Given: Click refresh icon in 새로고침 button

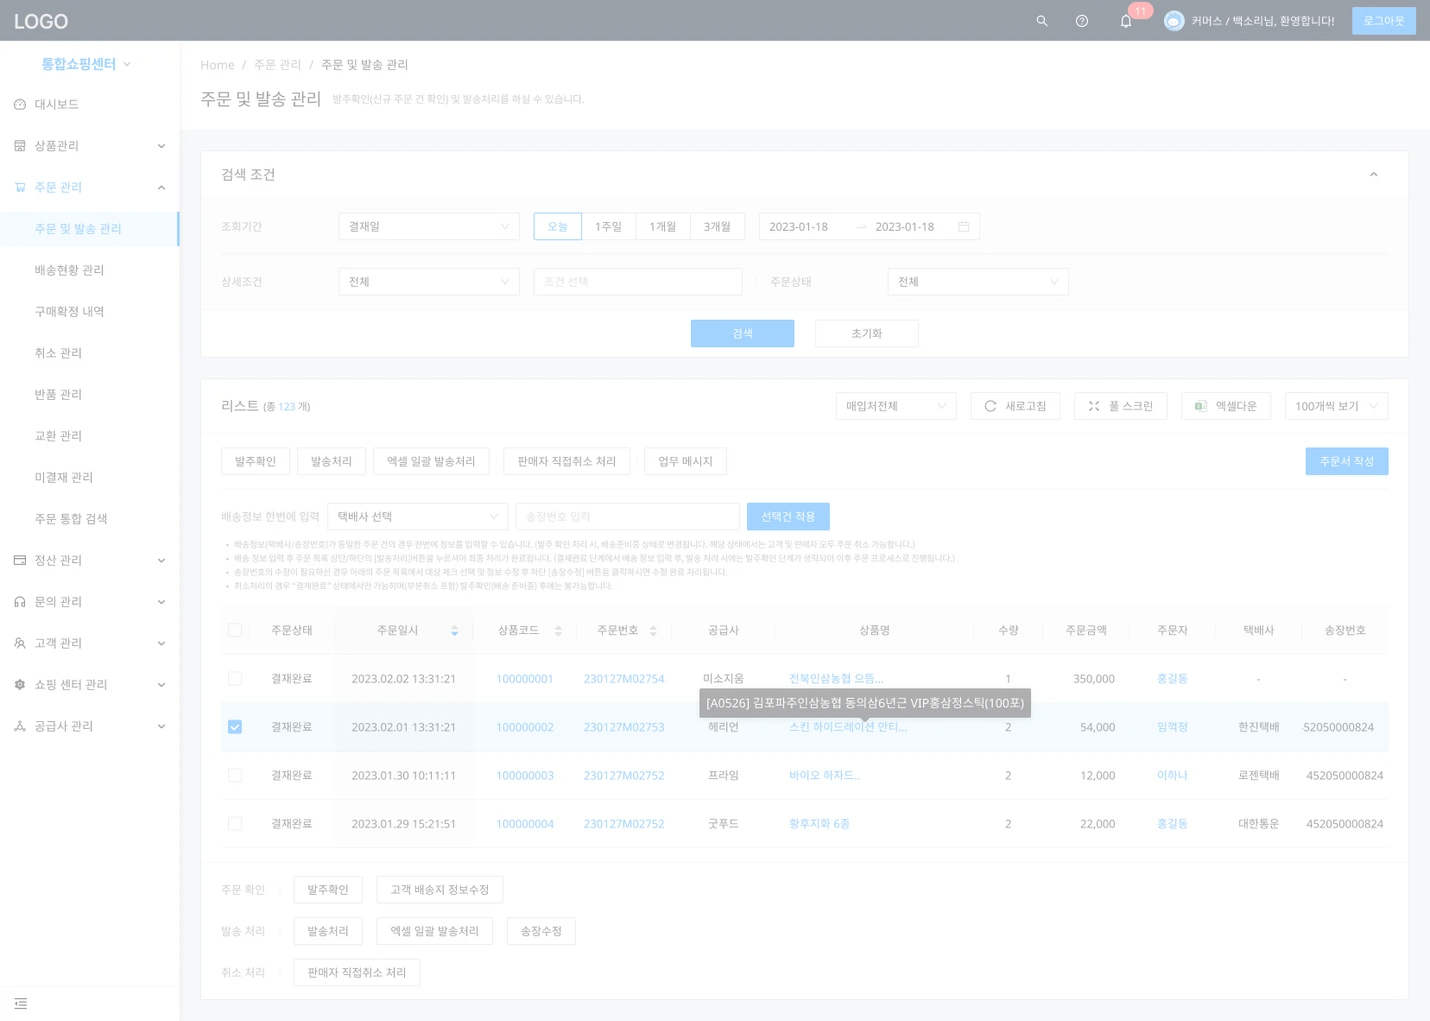Looking at the screenshot, I should pos(990,406).
